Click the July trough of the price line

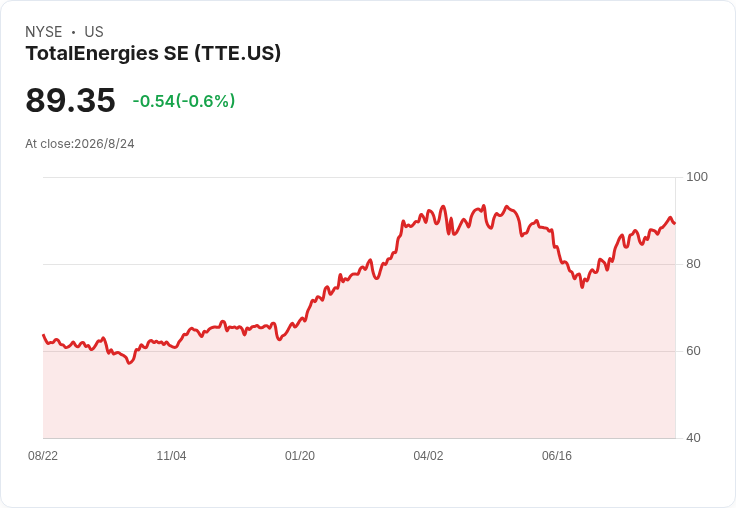click(x=582, y=287)
